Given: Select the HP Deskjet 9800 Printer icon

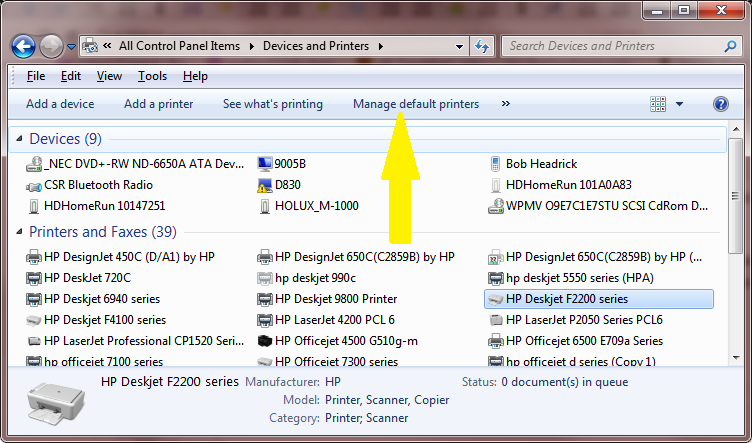Looking at the screenshot, I should click(x=264, y=299).
